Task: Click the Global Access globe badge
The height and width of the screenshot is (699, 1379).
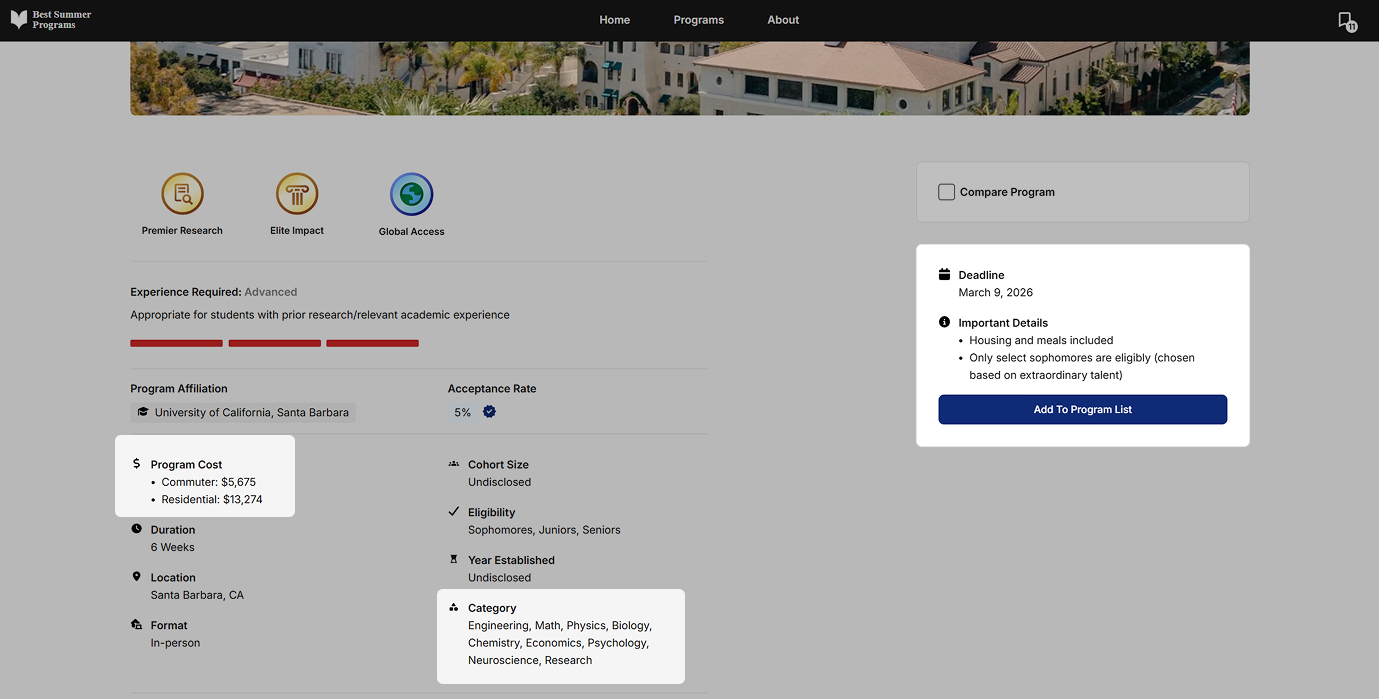Action: [x=412, y=194]
